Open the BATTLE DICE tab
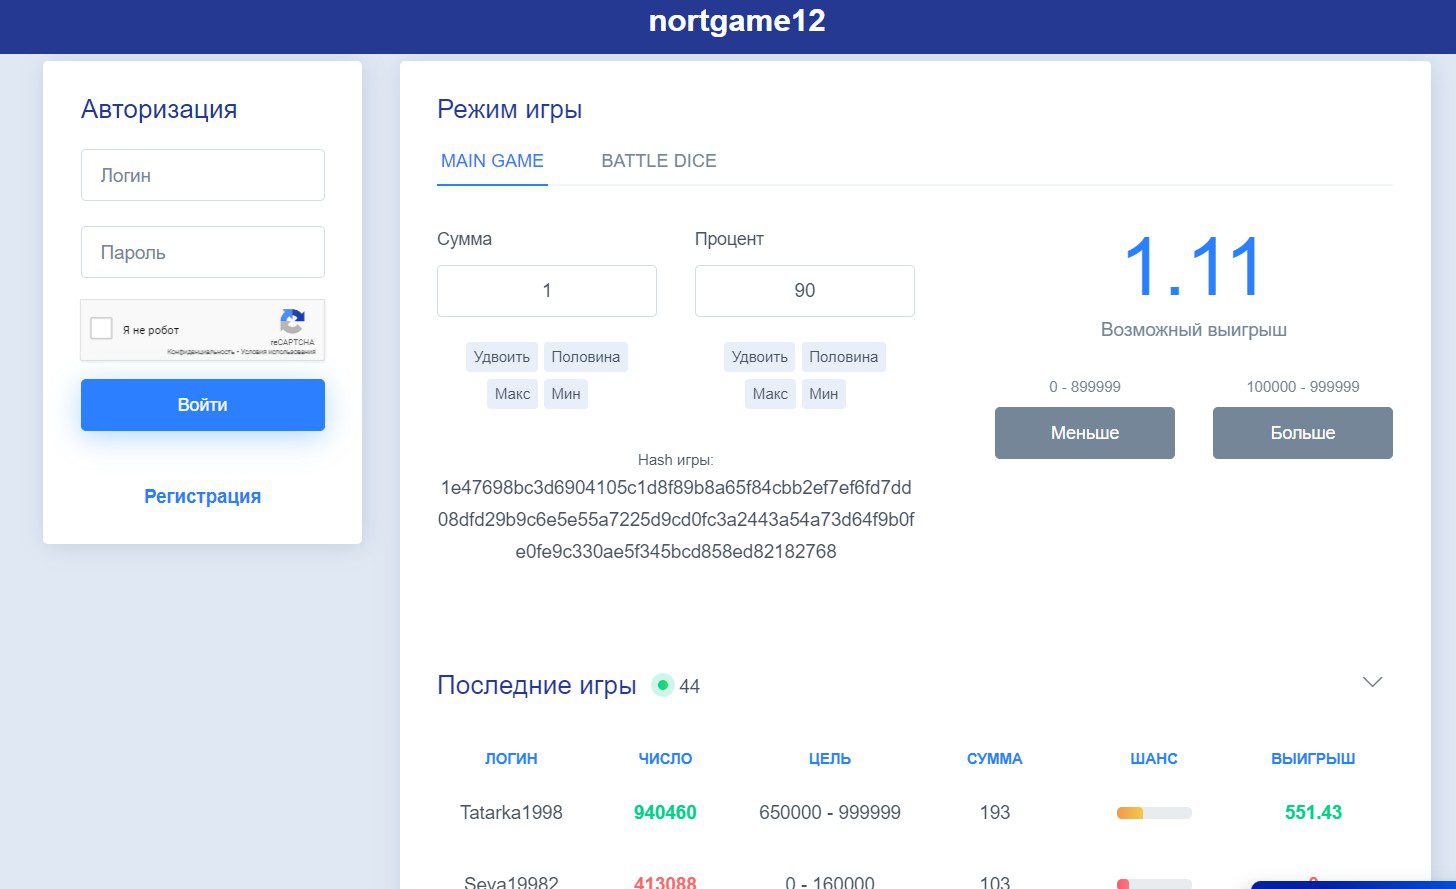Image resolution: width=1456 pixels, height=889 pixels. pyautogui.click(x=659, y=161)
